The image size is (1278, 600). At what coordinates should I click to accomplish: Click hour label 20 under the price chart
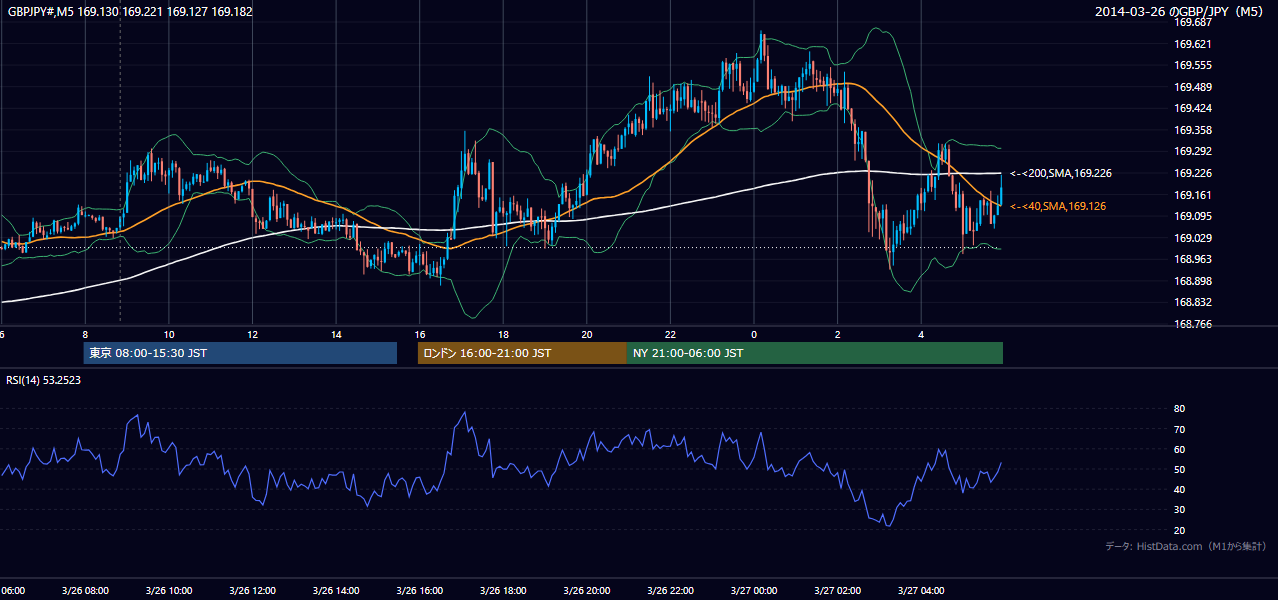(587, 335)
